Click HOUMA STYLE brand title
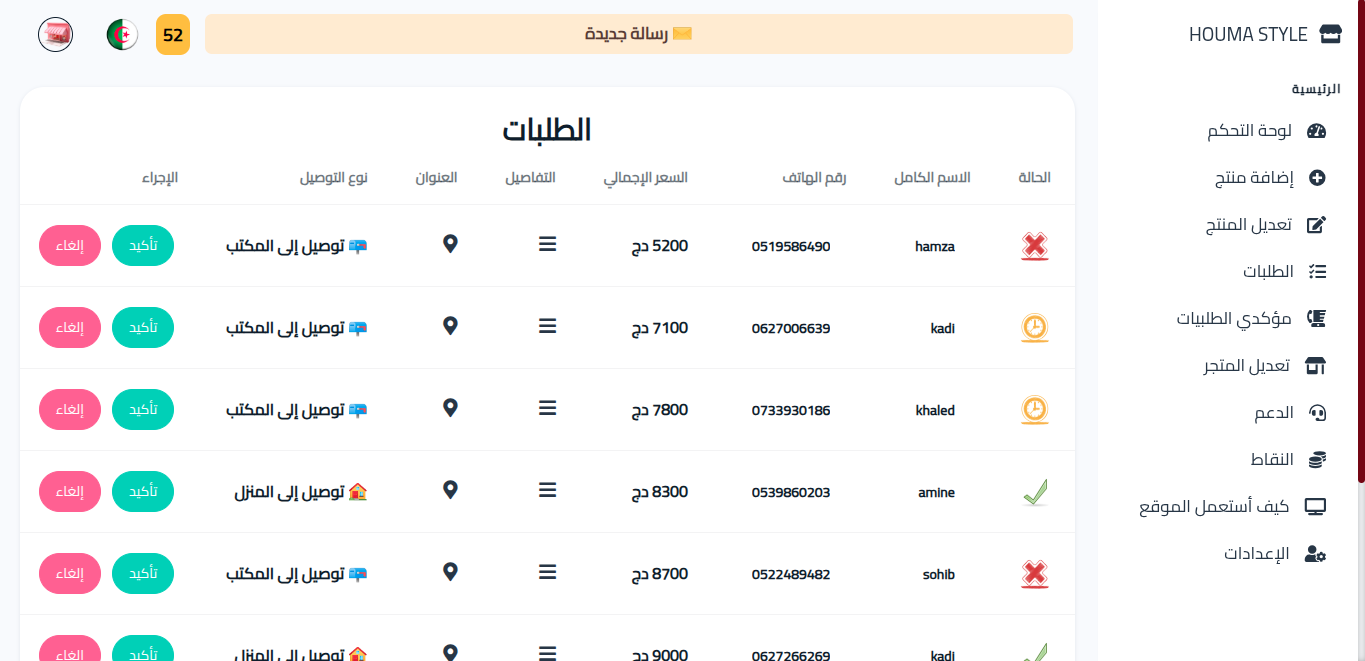 pos(1248,35)
